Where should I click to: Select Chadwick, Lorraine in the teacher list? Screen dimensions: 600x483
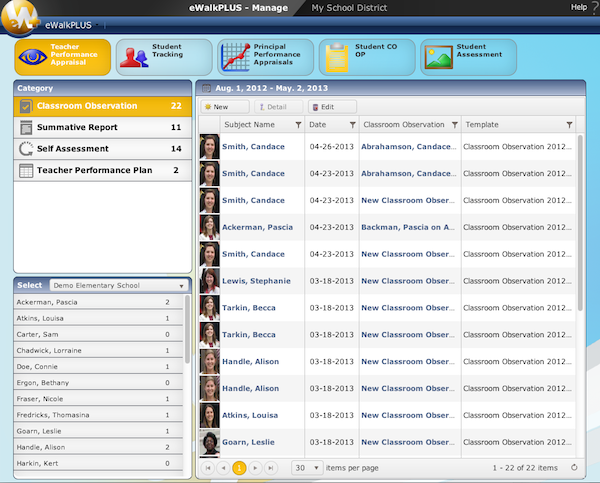(x=98, y=351)
